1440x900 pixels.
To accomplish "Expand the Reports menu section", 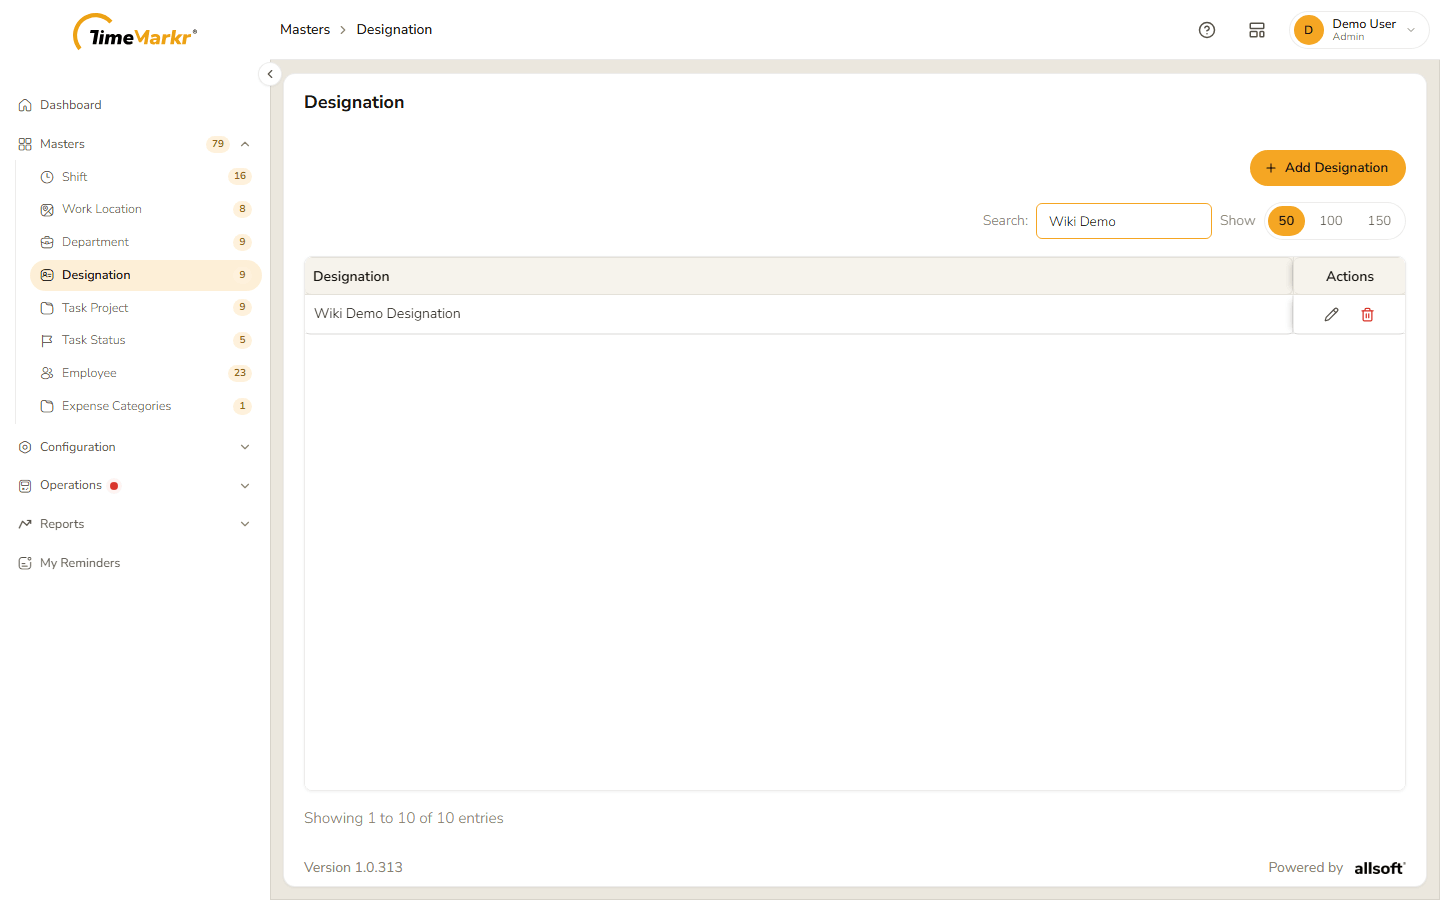I will [x=245, y=524].
